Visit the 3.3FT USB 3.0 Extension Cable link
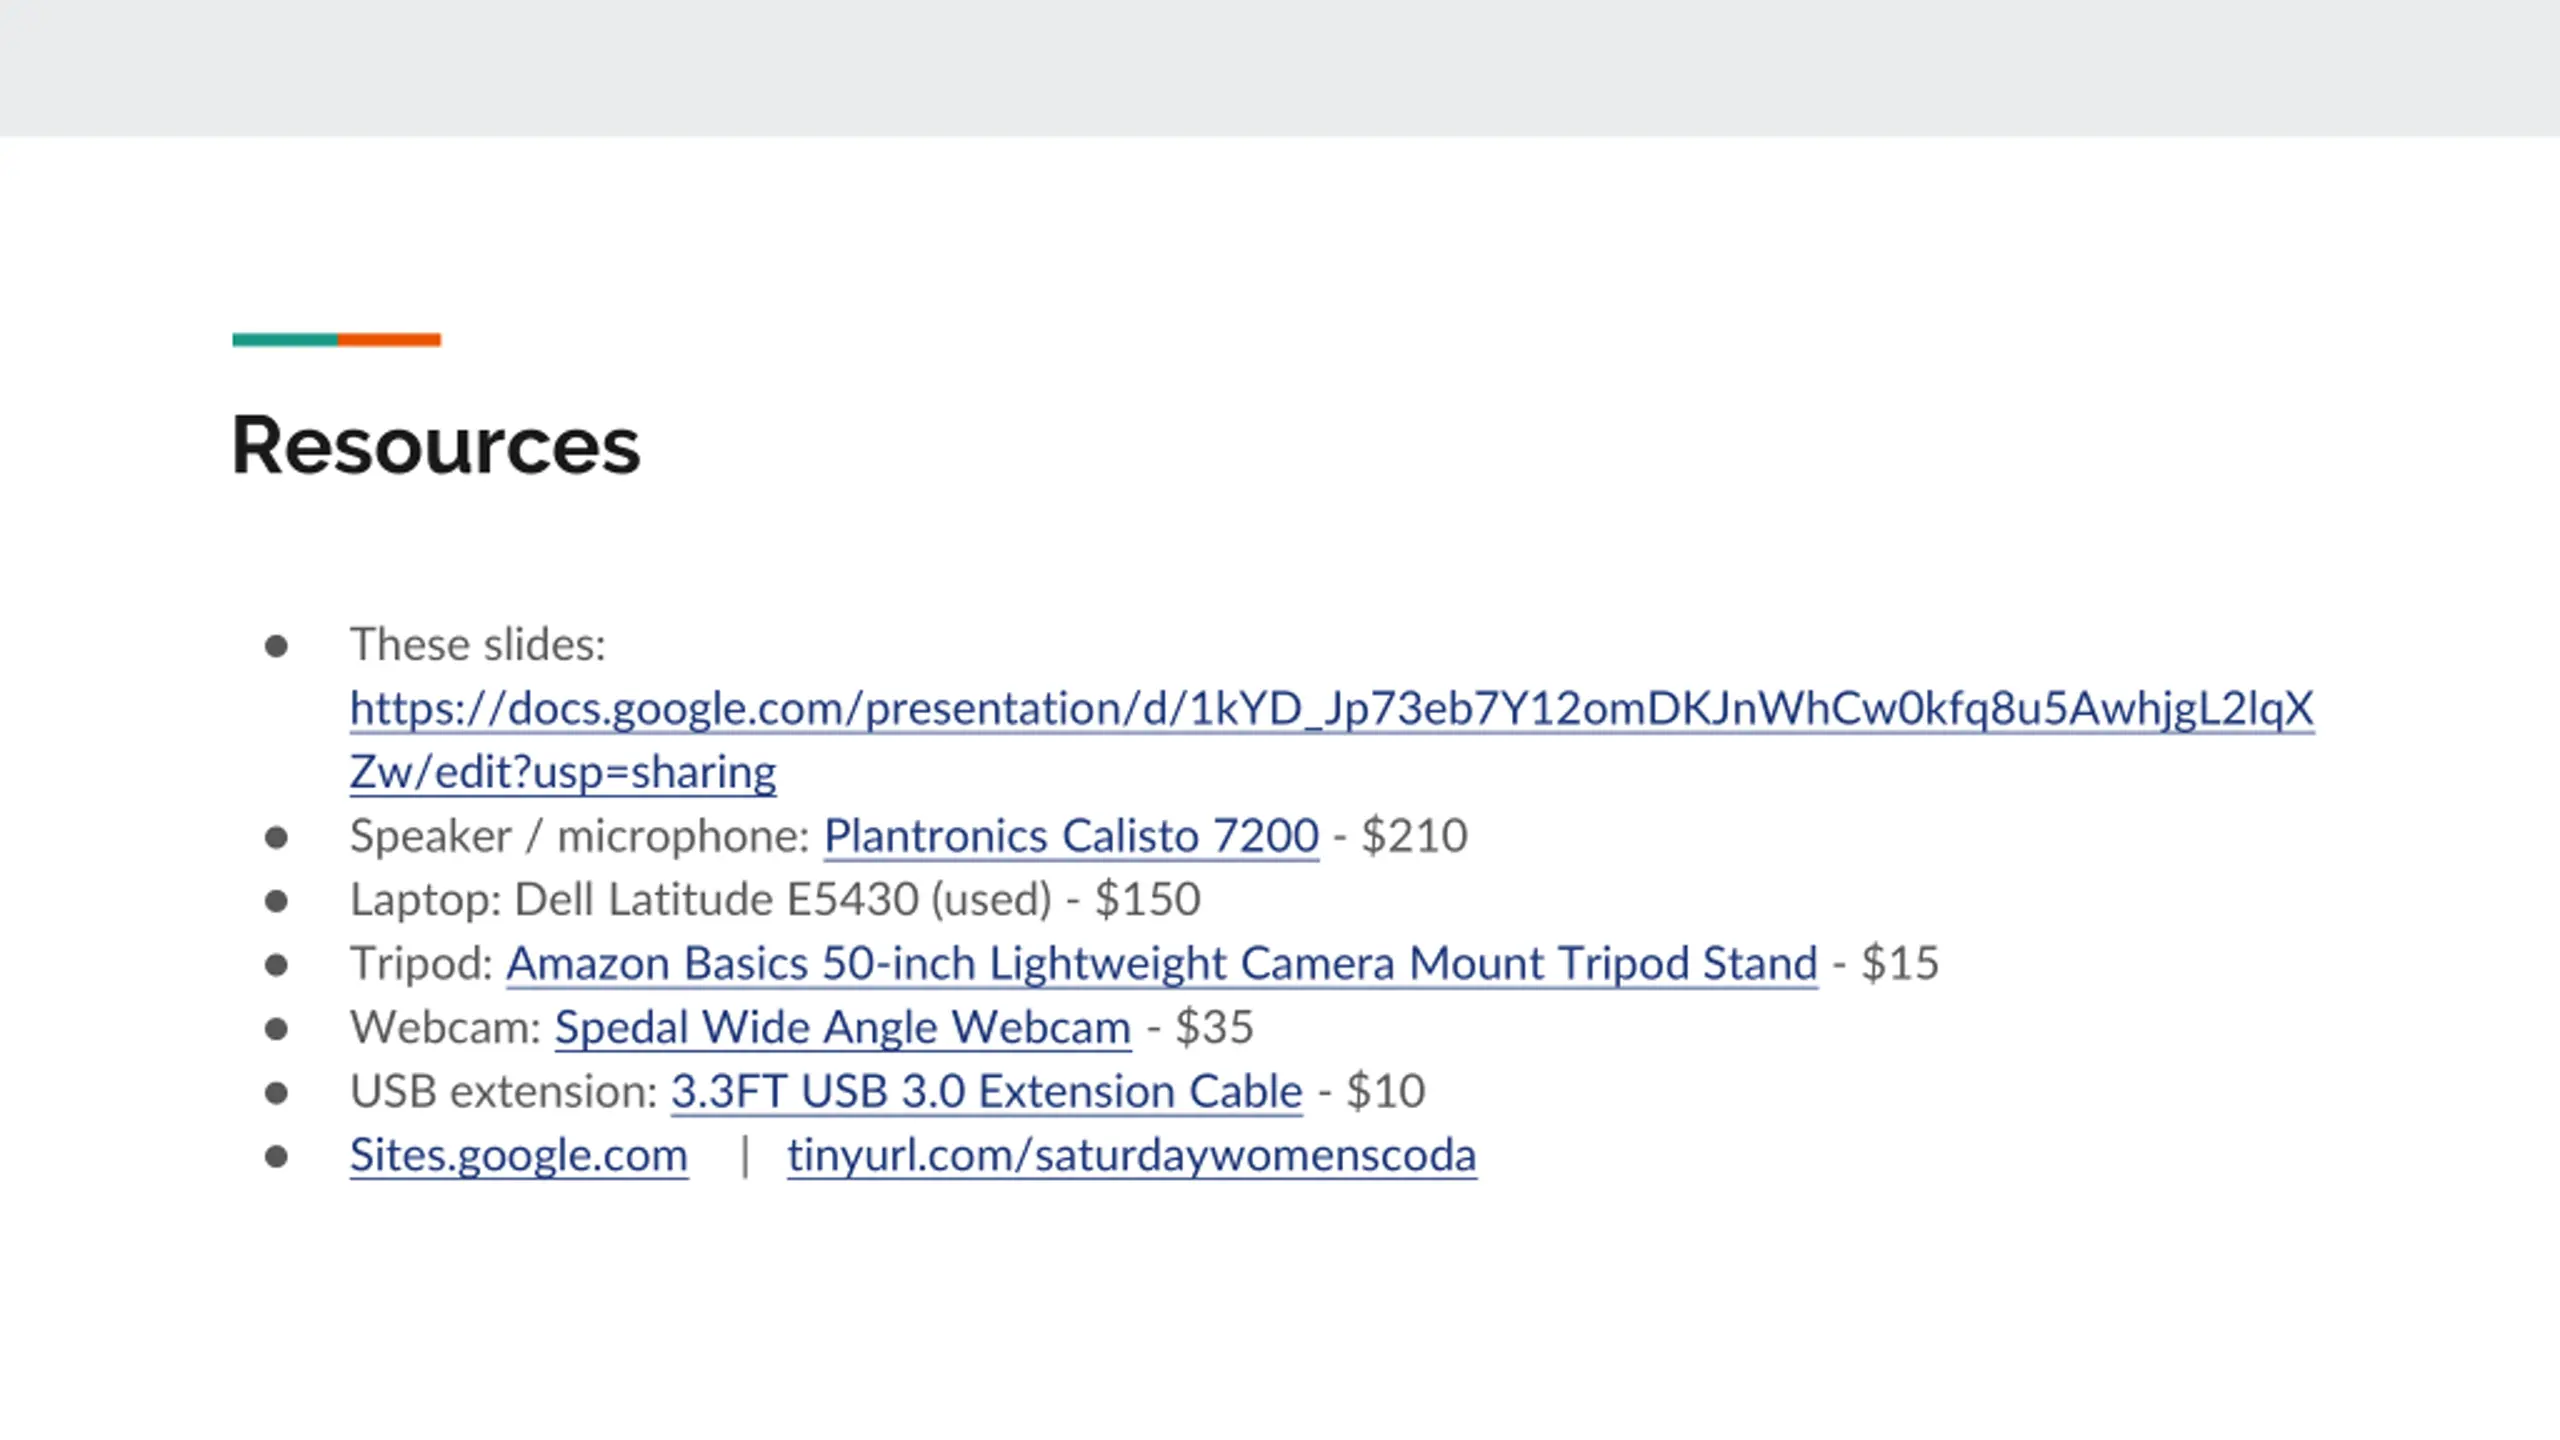The height and width of the screenshot is (1440, 2560). point(987,1091)
